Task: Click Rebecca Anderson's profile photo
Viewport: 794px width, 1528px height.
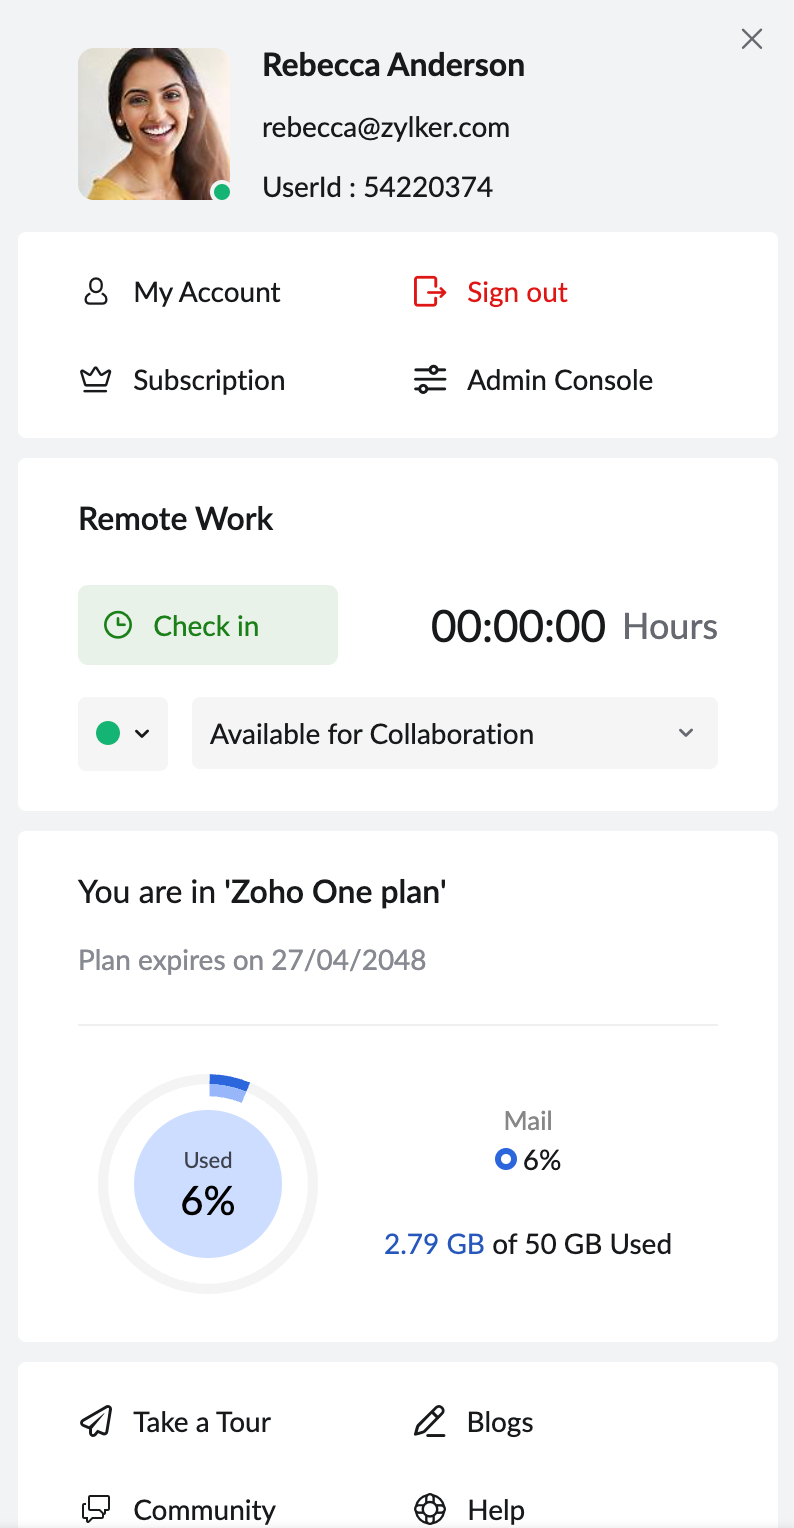Action: 154,124
